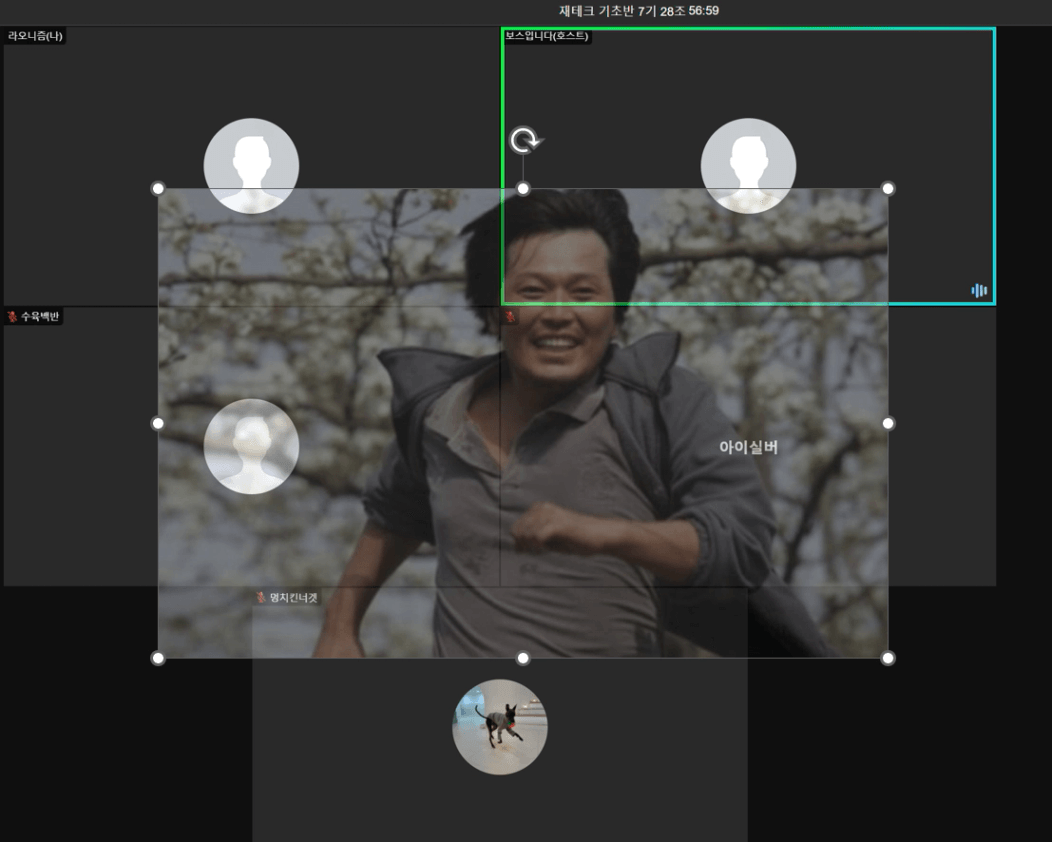1052x842 pixels.
Task: Click the 라오니즘(나) name label
Action: point(35,36)
